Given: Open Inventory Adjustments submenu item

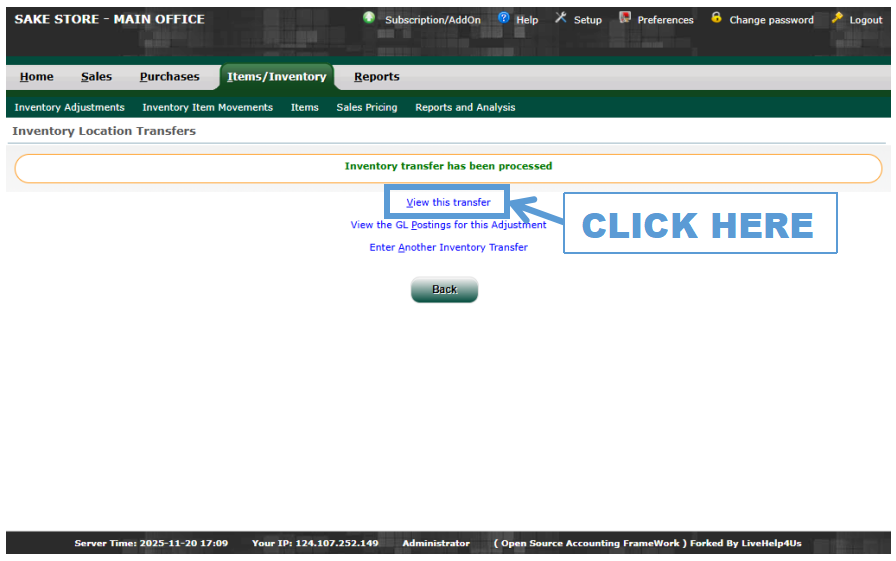Looking at the screenshot, I should [69, 107].
